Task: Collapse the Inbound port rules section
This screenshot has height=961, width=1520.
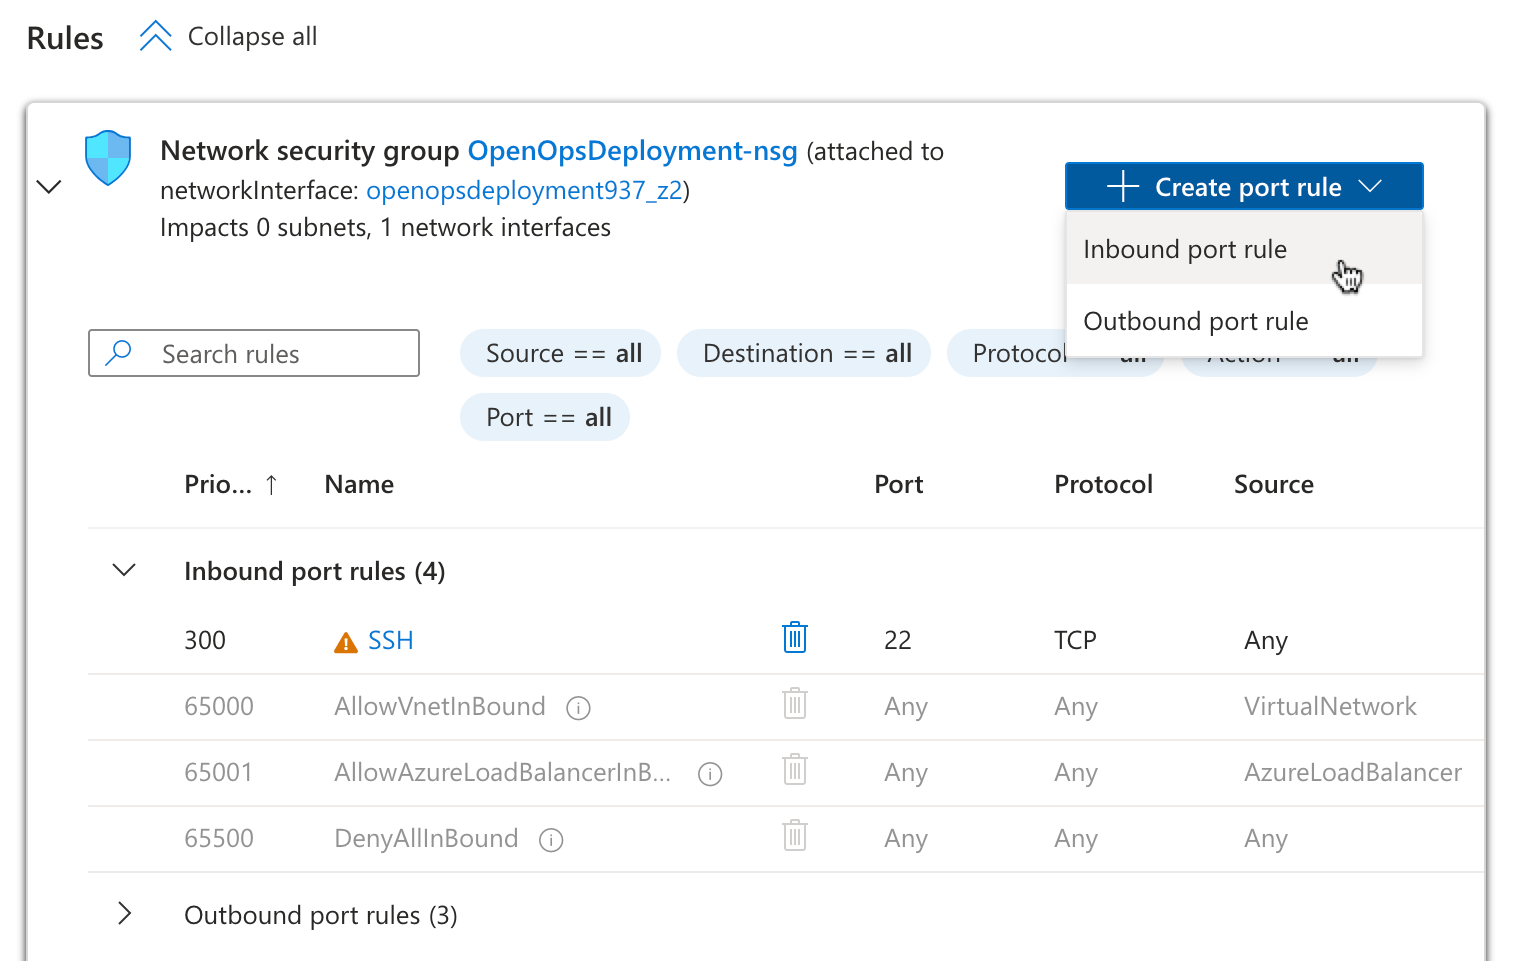Action: [124, 569]
